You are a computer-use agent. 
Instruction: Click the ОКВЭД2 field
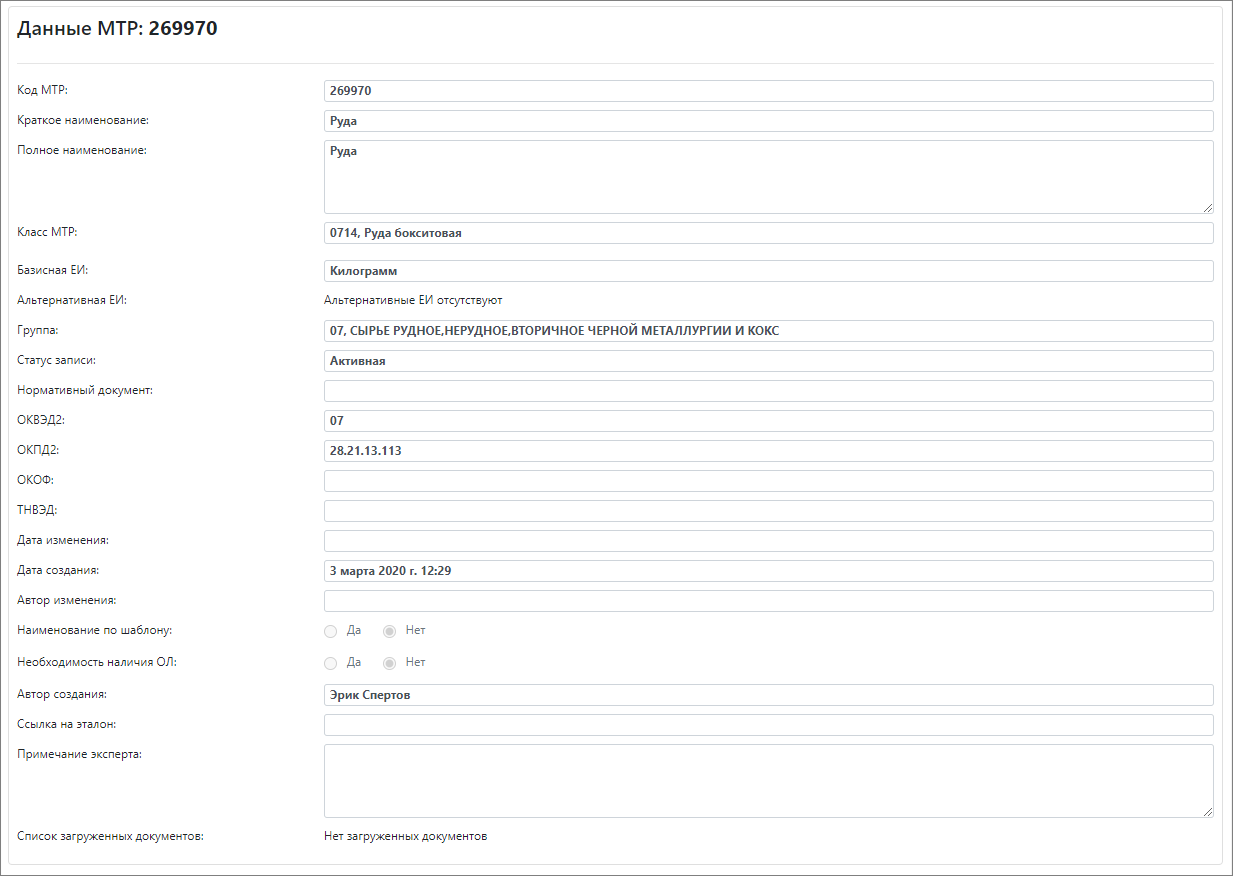tap(768, 421)
